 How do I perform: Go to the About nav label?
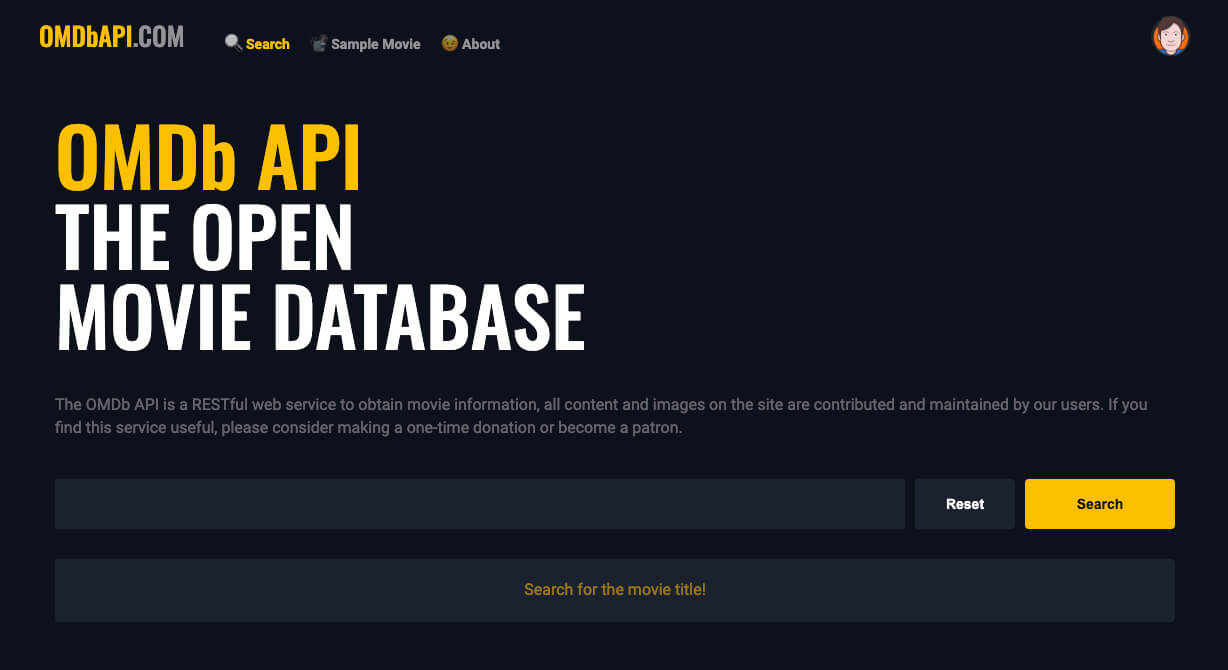coord(481,44)
